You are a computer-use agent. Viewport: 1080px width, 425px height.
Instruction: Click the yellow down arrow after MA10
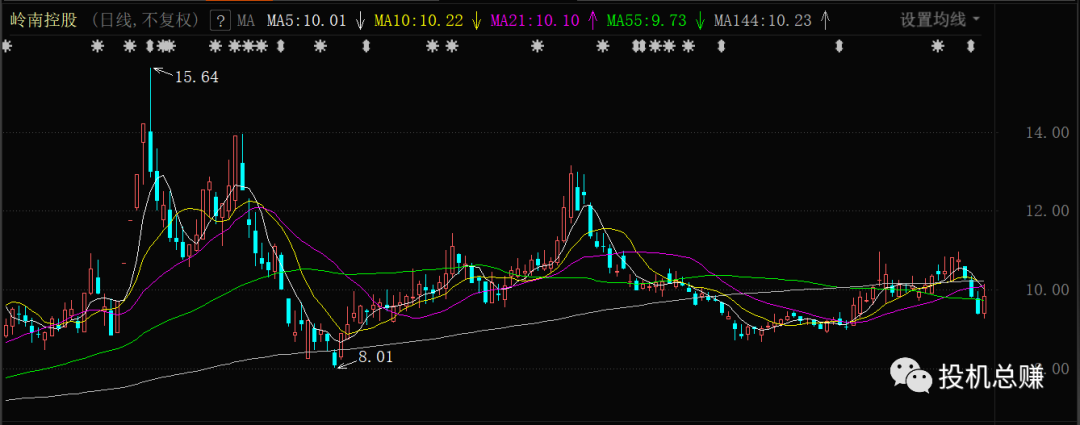click(476, 19)
